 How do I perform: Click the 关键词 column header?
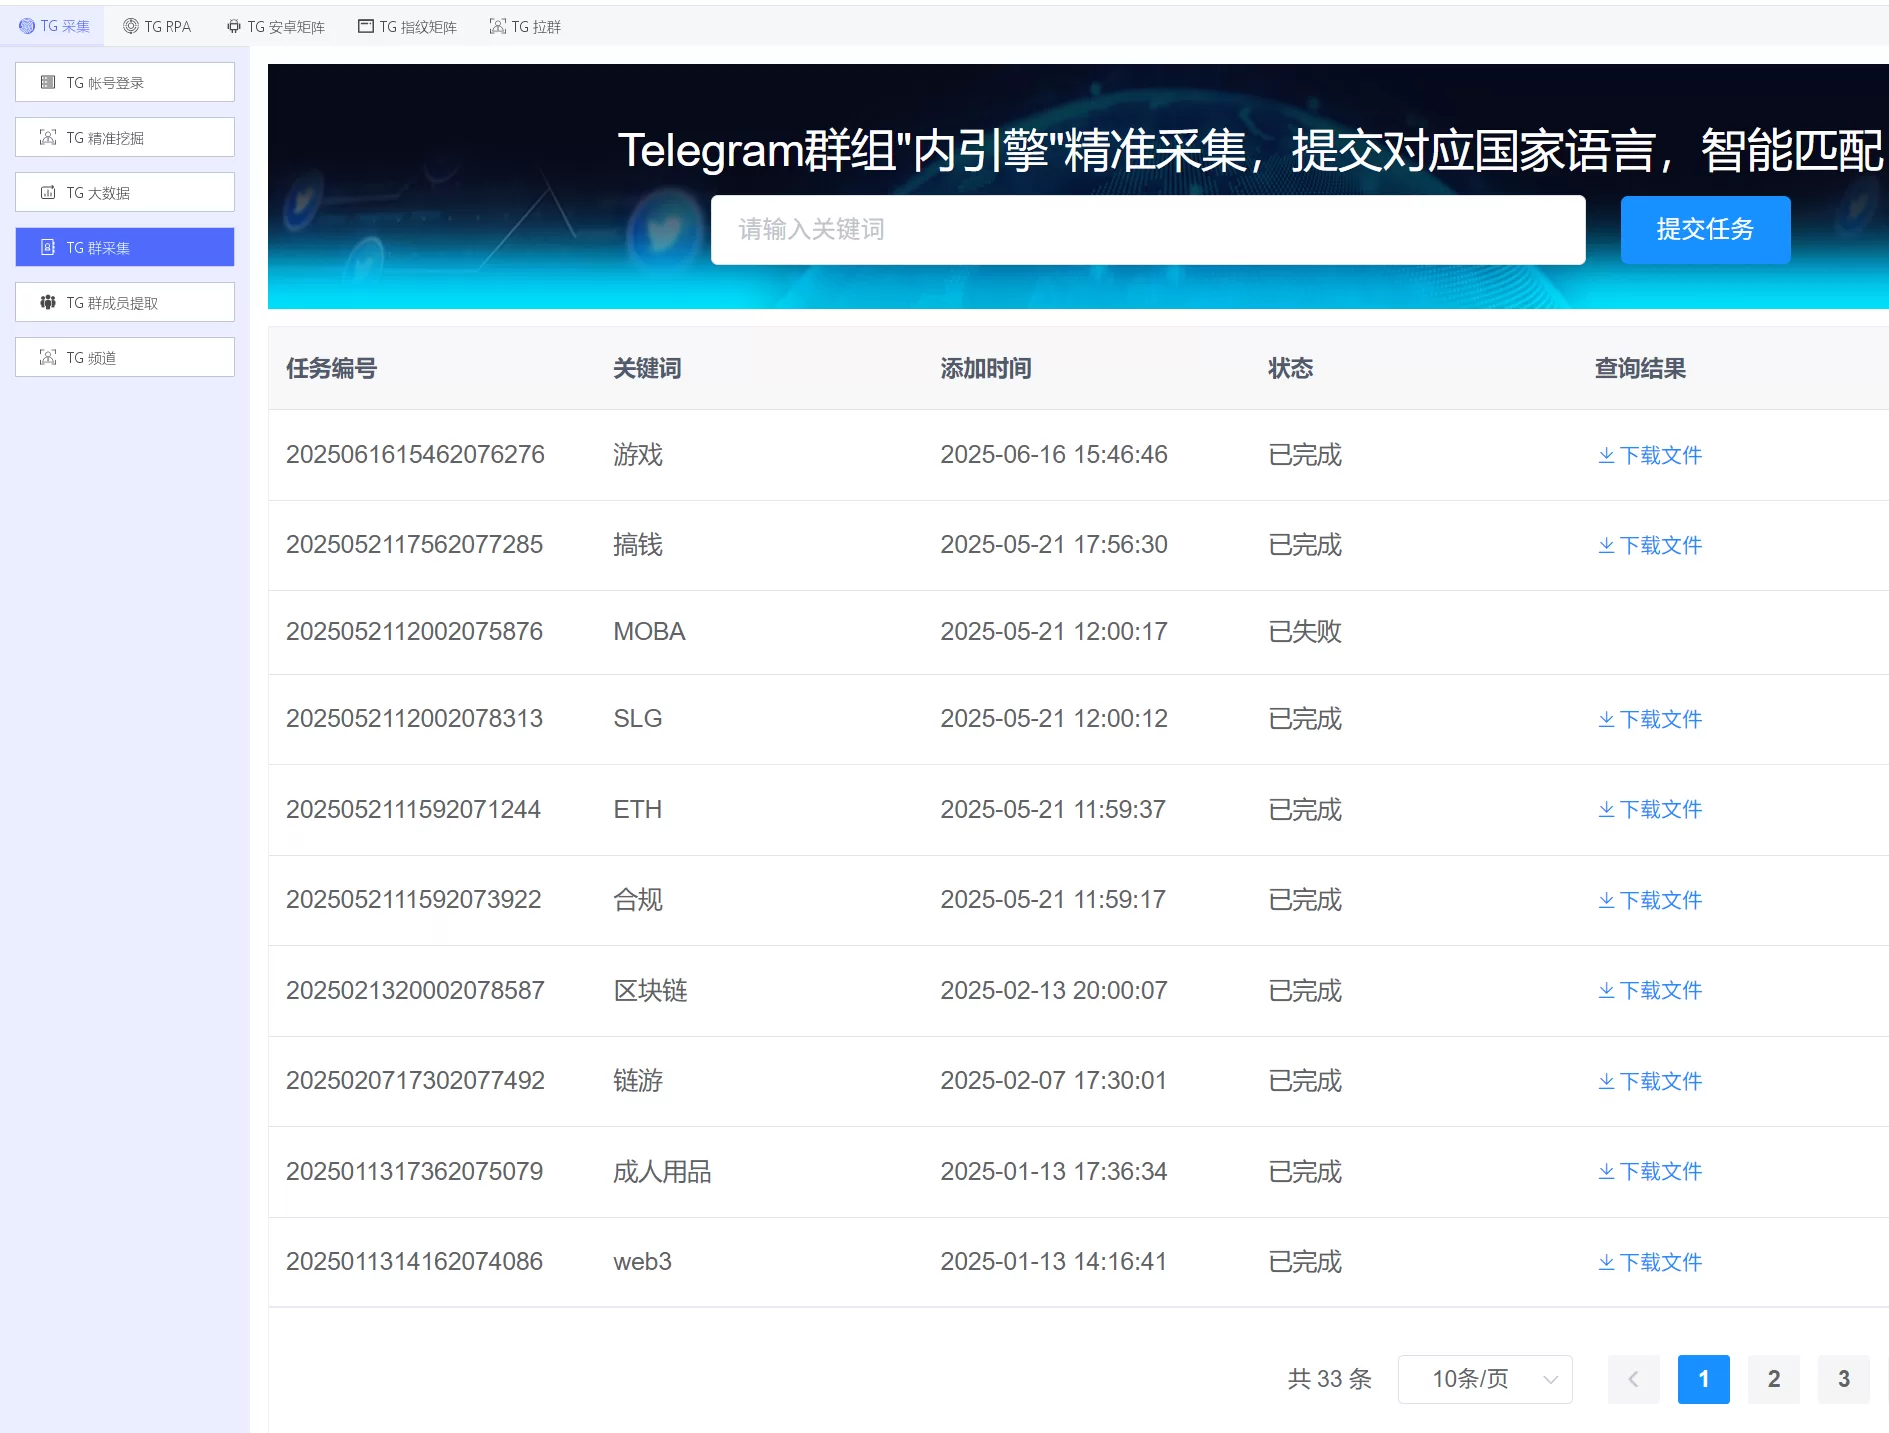click(647, 368)
